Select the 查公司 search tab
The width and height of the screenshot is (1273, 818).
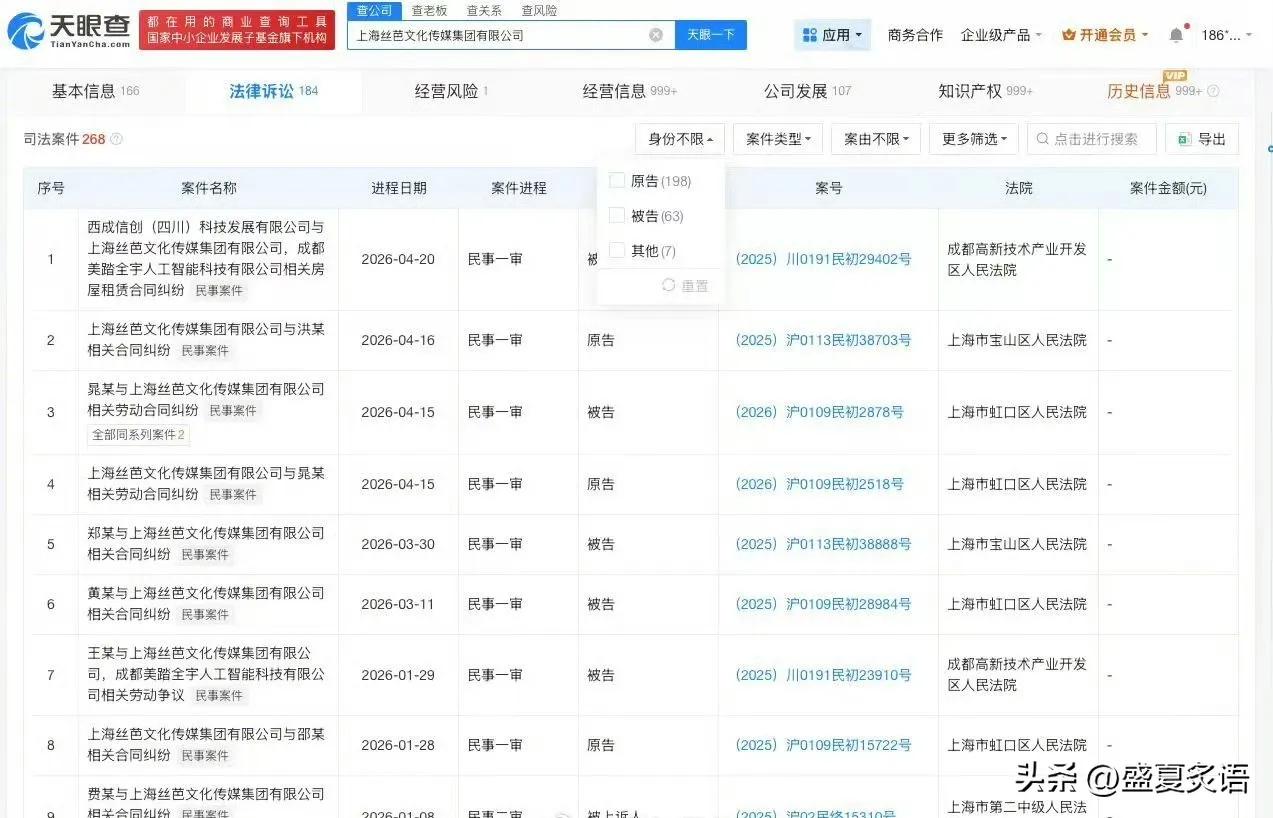point(375,10)
